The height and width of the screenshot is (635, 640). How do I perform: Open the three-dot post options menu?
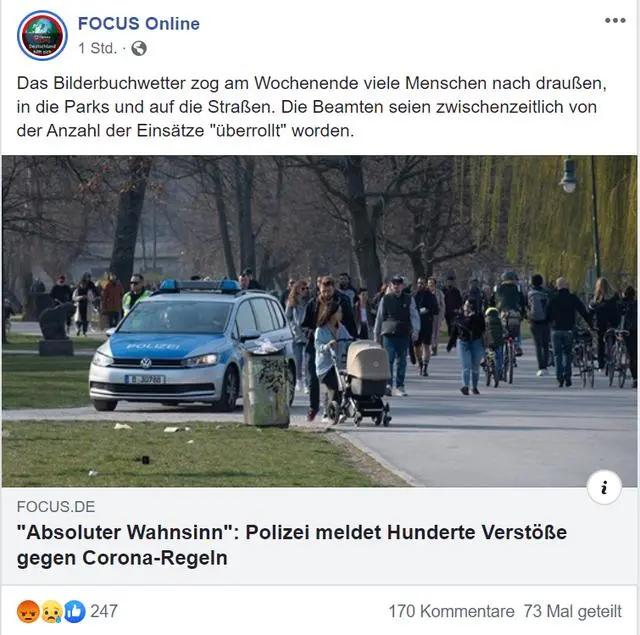(615, 20)
